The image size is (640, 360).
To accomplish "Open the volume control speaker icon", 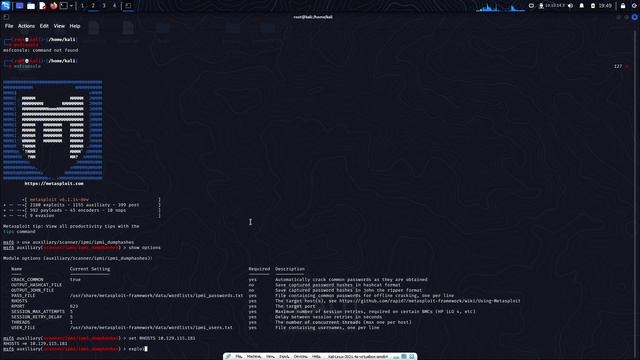I will [x=571, y=6].
